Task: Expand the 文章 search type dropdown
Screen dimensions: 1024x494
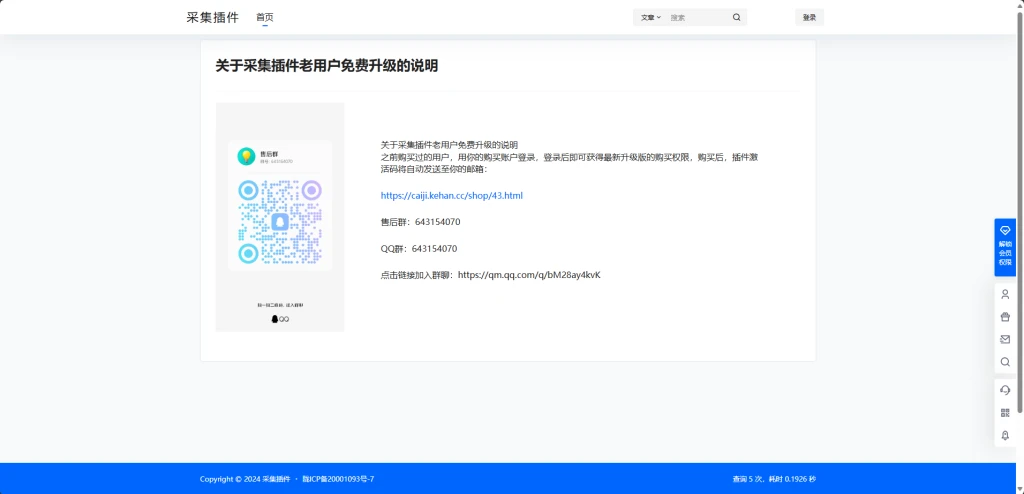Action: pos(650,18)
